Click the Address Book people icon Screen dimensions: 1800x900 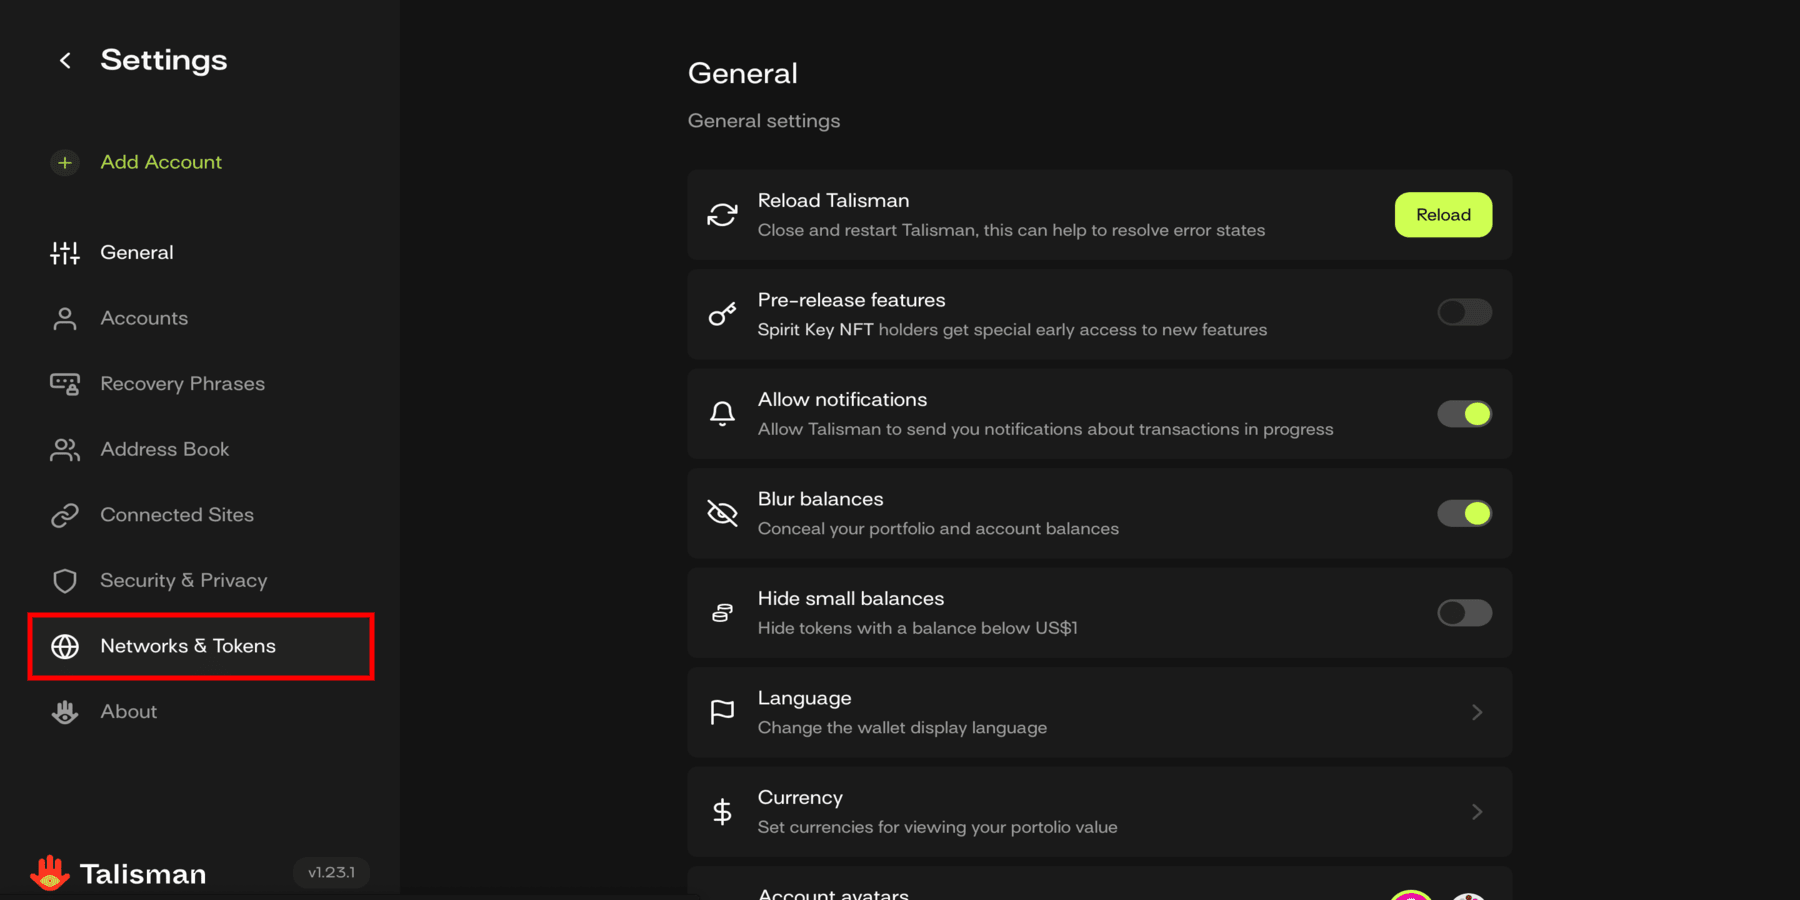tap(65, 450)
